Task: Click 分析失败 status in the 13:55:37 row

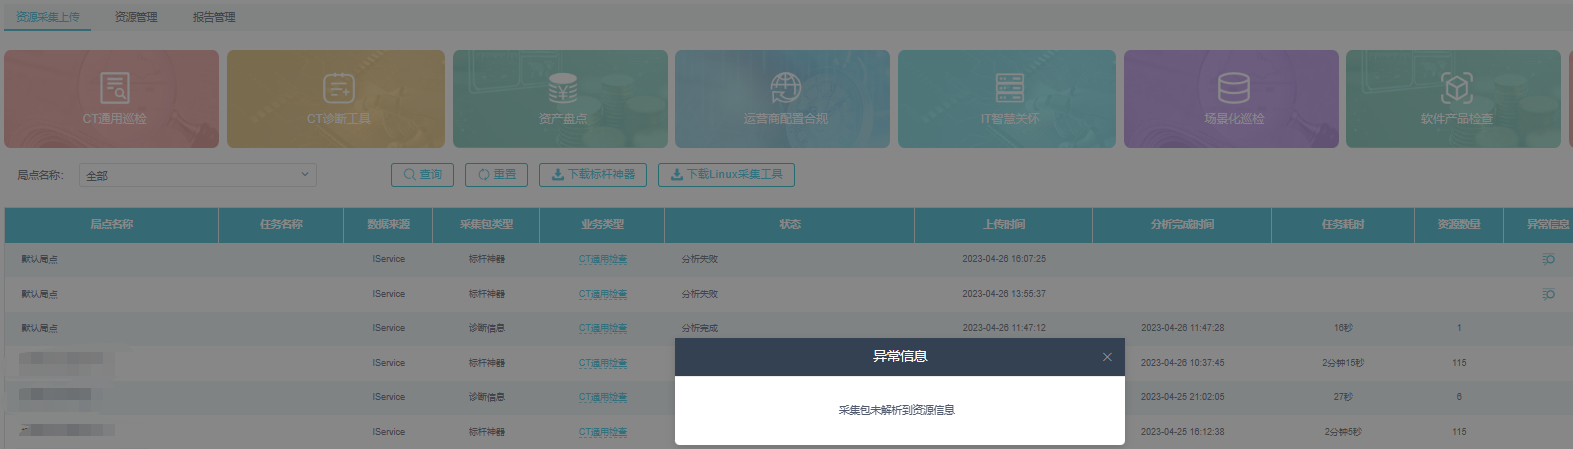Action: pos(700,294)
